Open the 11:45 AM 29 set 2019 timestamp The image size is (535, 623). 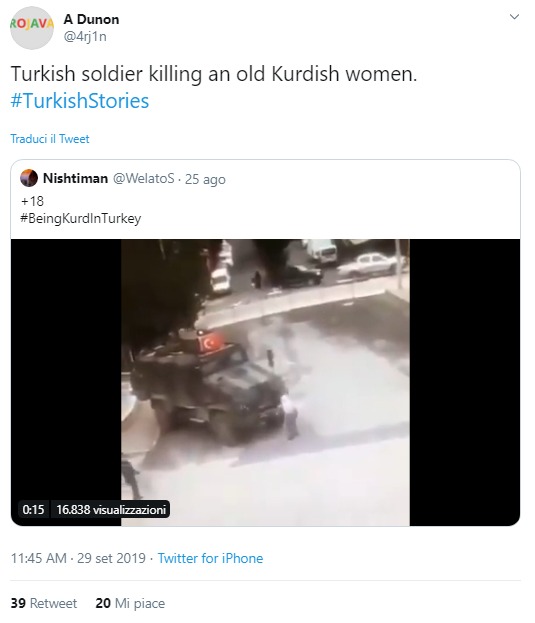pos(78,558)
